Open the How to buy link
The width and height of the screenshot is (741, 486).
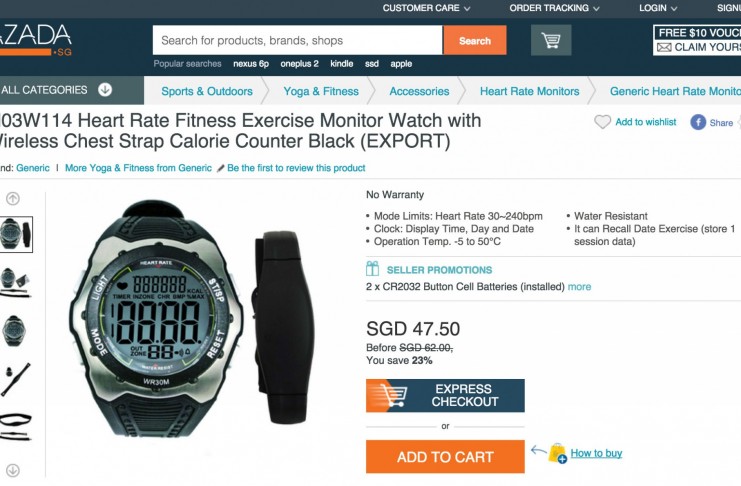click(x=596, y=453)
